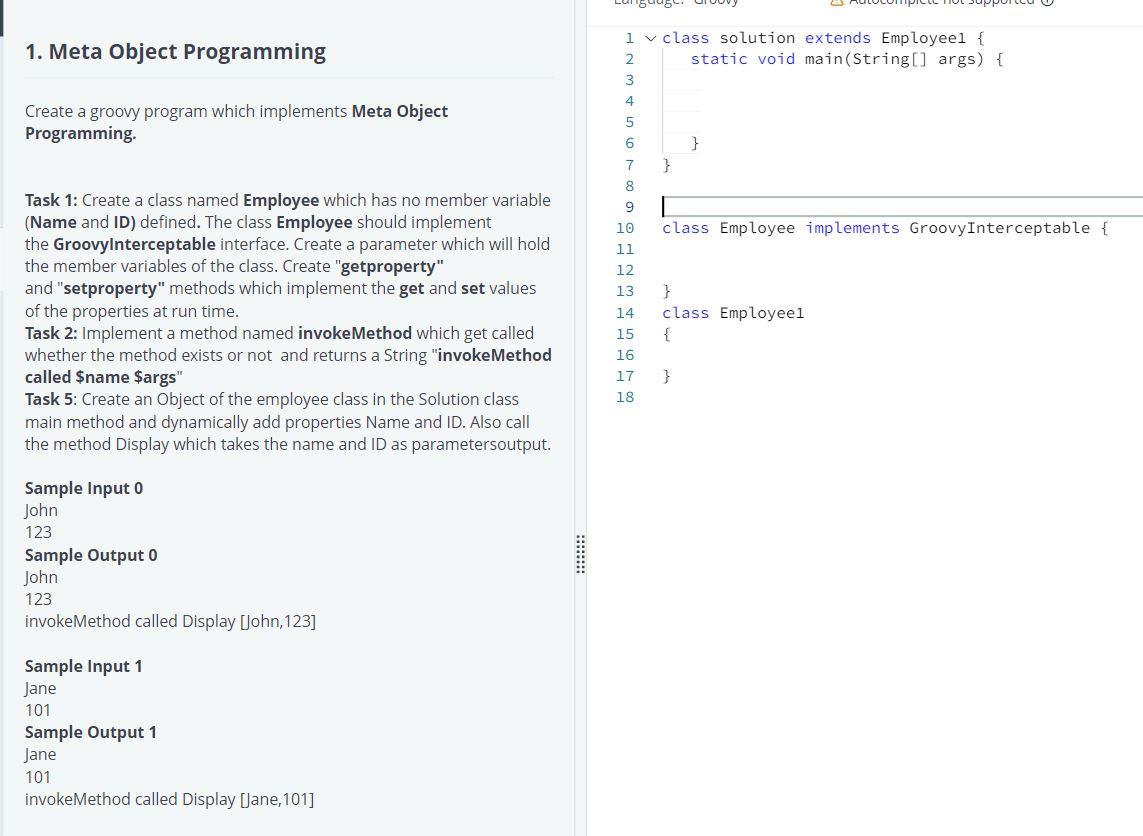Click line number 14 in the editor gutter
Viewport: 1143px width, 836px height.
[625, 312]
